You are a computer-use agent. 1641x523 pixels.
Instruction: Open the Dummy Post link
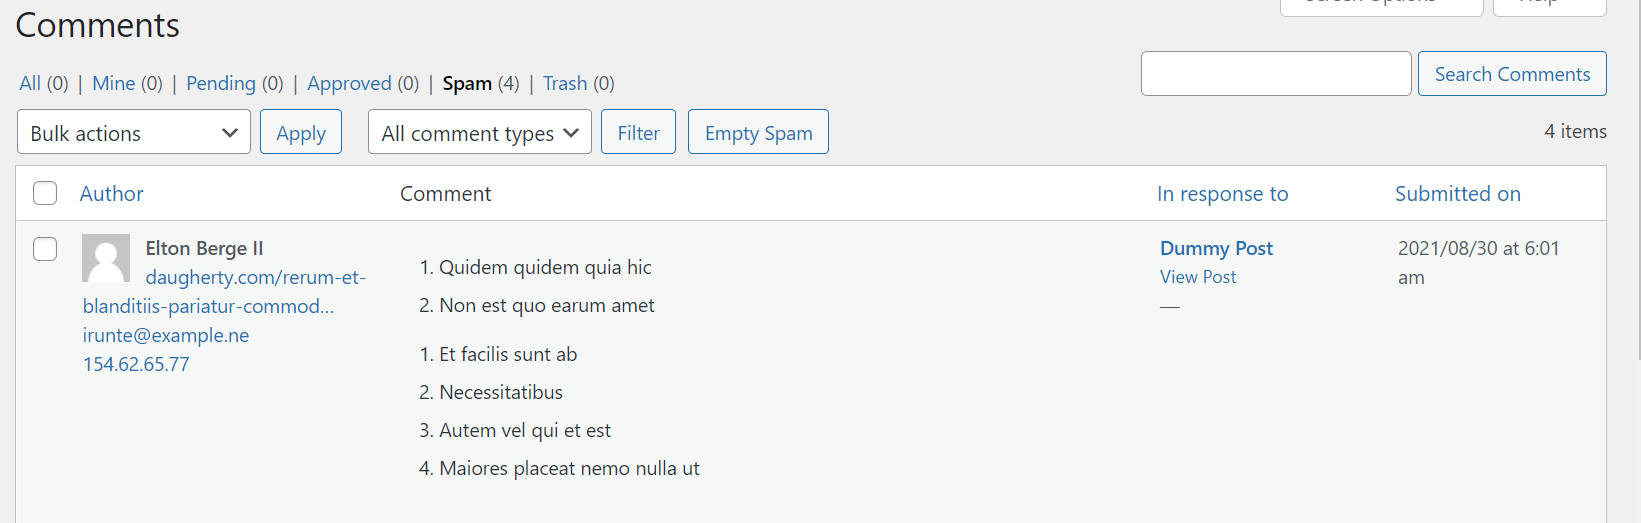pyautogui.click(x=1216, y=248)
